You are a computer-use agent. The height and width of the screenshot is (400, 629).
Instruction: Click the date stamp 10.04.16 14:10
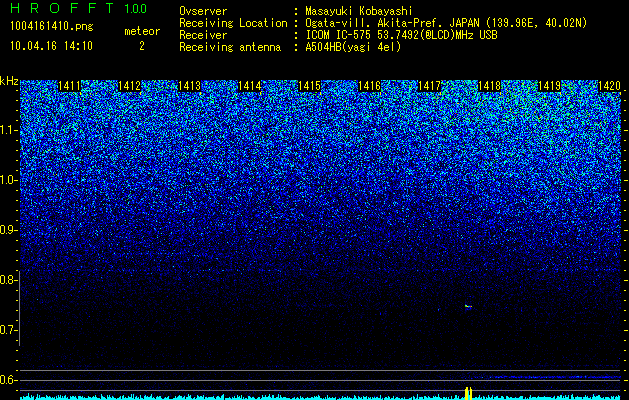pyautogui.click(x=51, y=46)
